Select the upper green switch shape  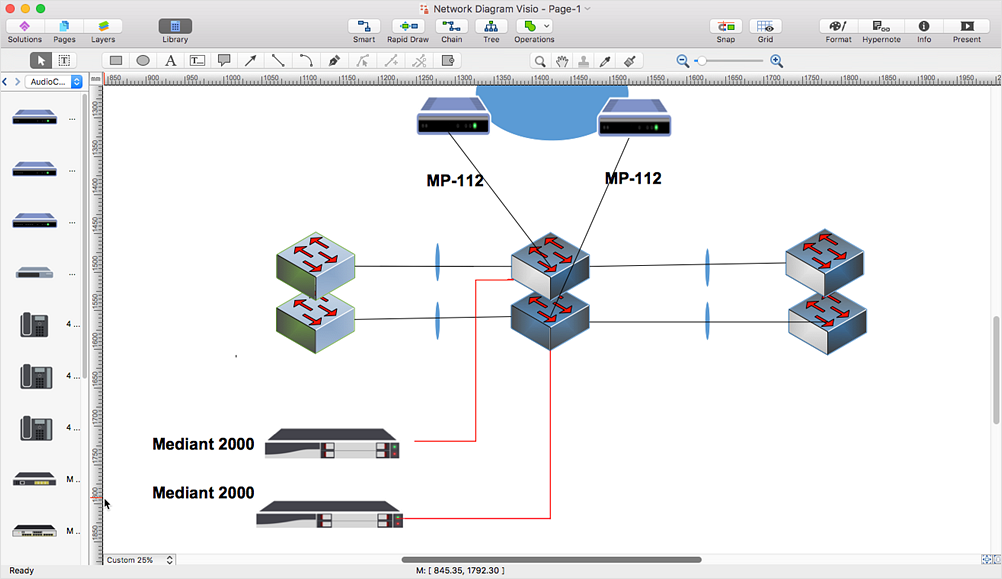click(315, 264)
